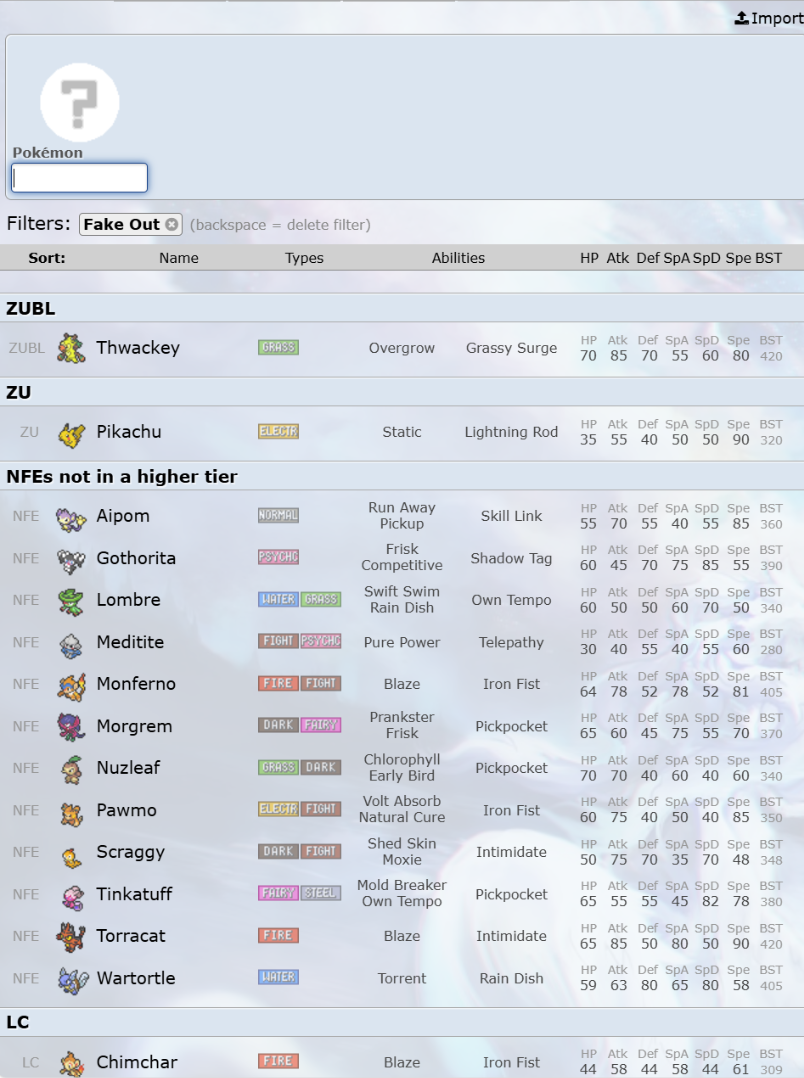Click Lombre's Water type badge
Viewport: 804px width, 1078px height.
click(x=279, y=599)
